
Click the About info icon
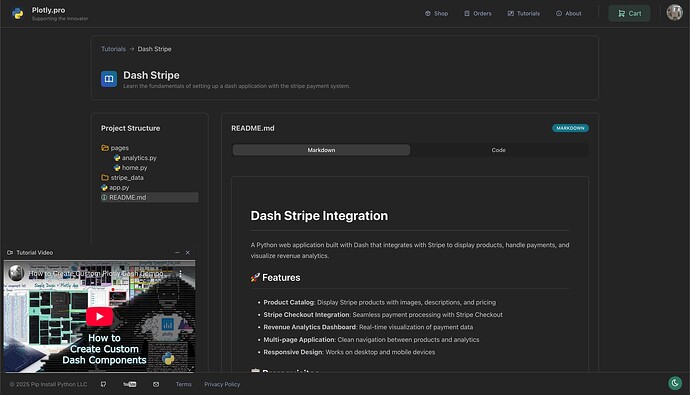point(559,14)
